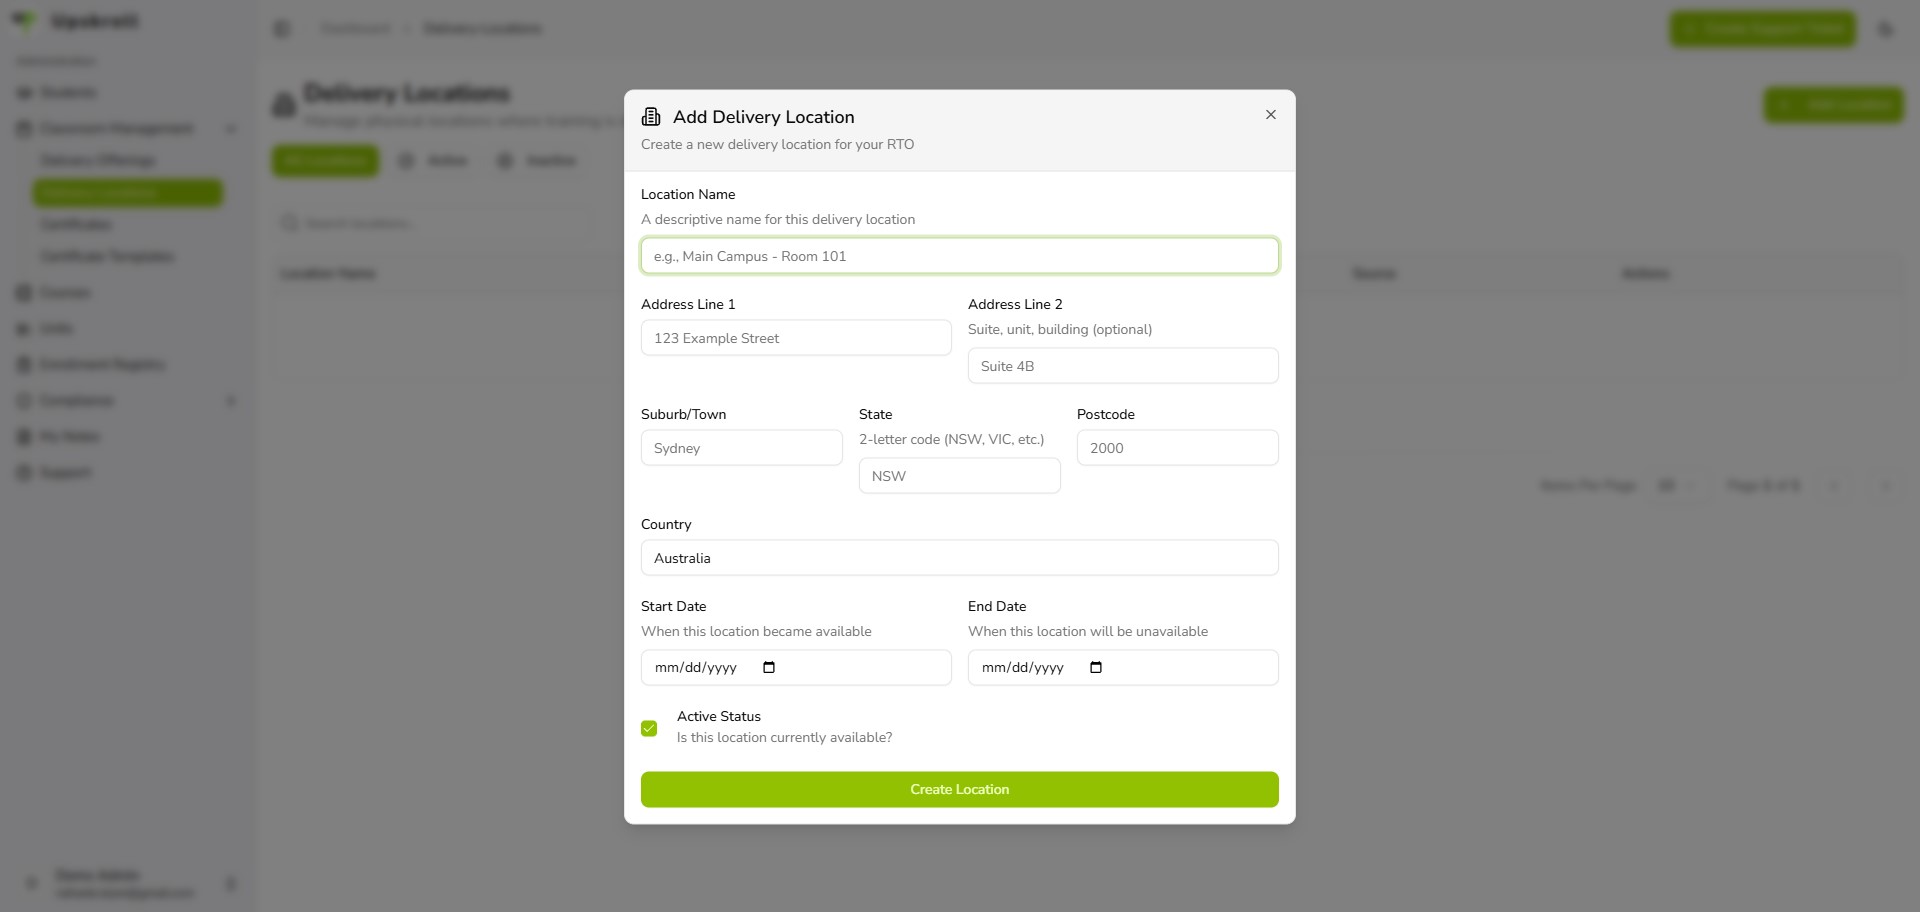Click the 'Active Status' label text
This screenshot has width=1920, height=912.
coord(718,716)
